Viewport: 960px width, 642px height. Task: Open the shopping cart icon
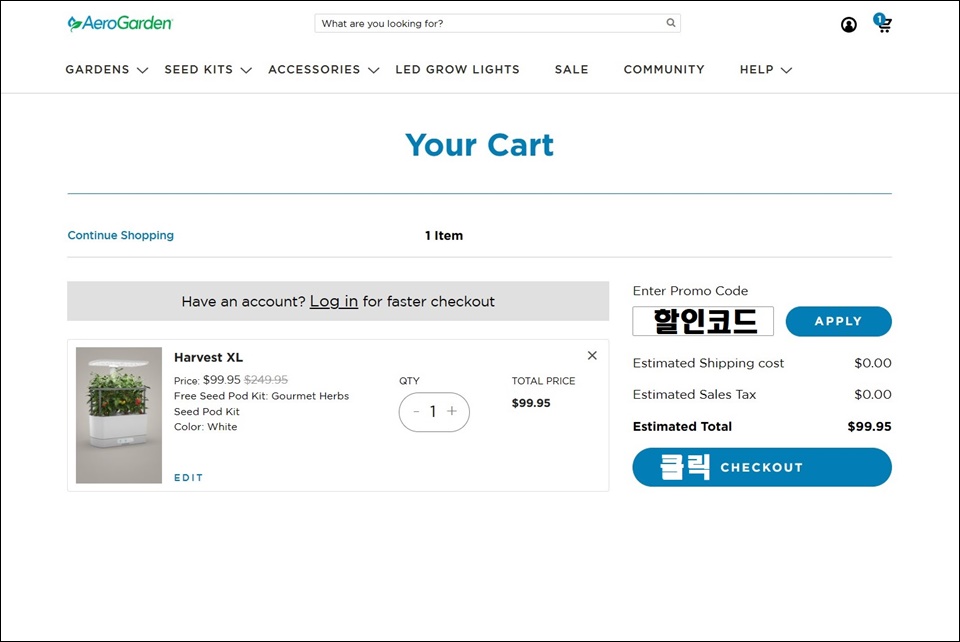point(883,23)
